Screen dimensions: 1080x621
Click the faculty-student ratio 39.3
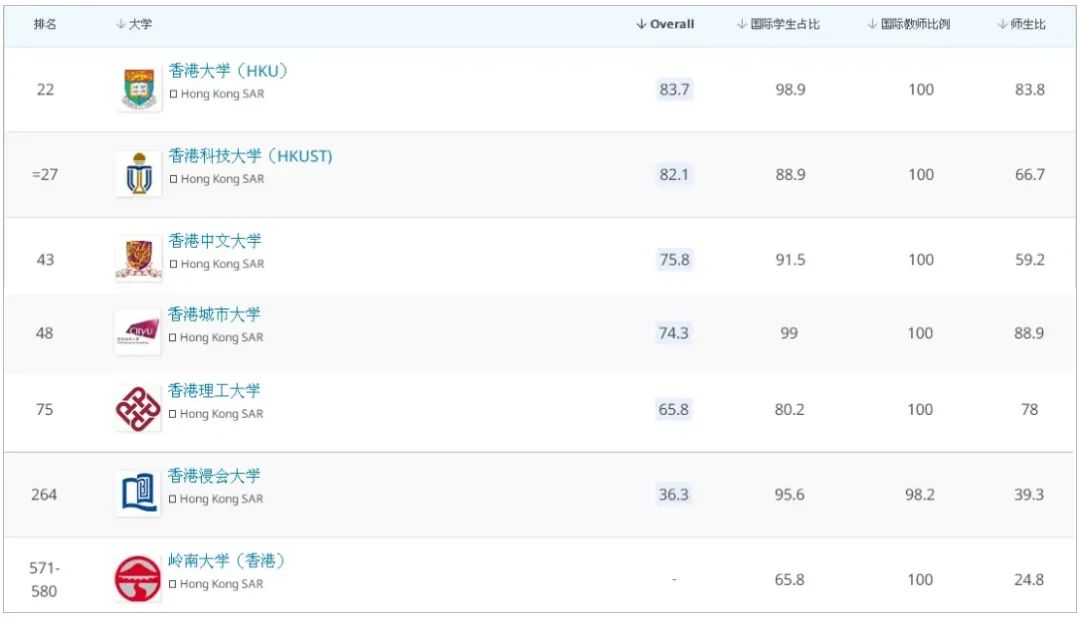click(1029, 494)
